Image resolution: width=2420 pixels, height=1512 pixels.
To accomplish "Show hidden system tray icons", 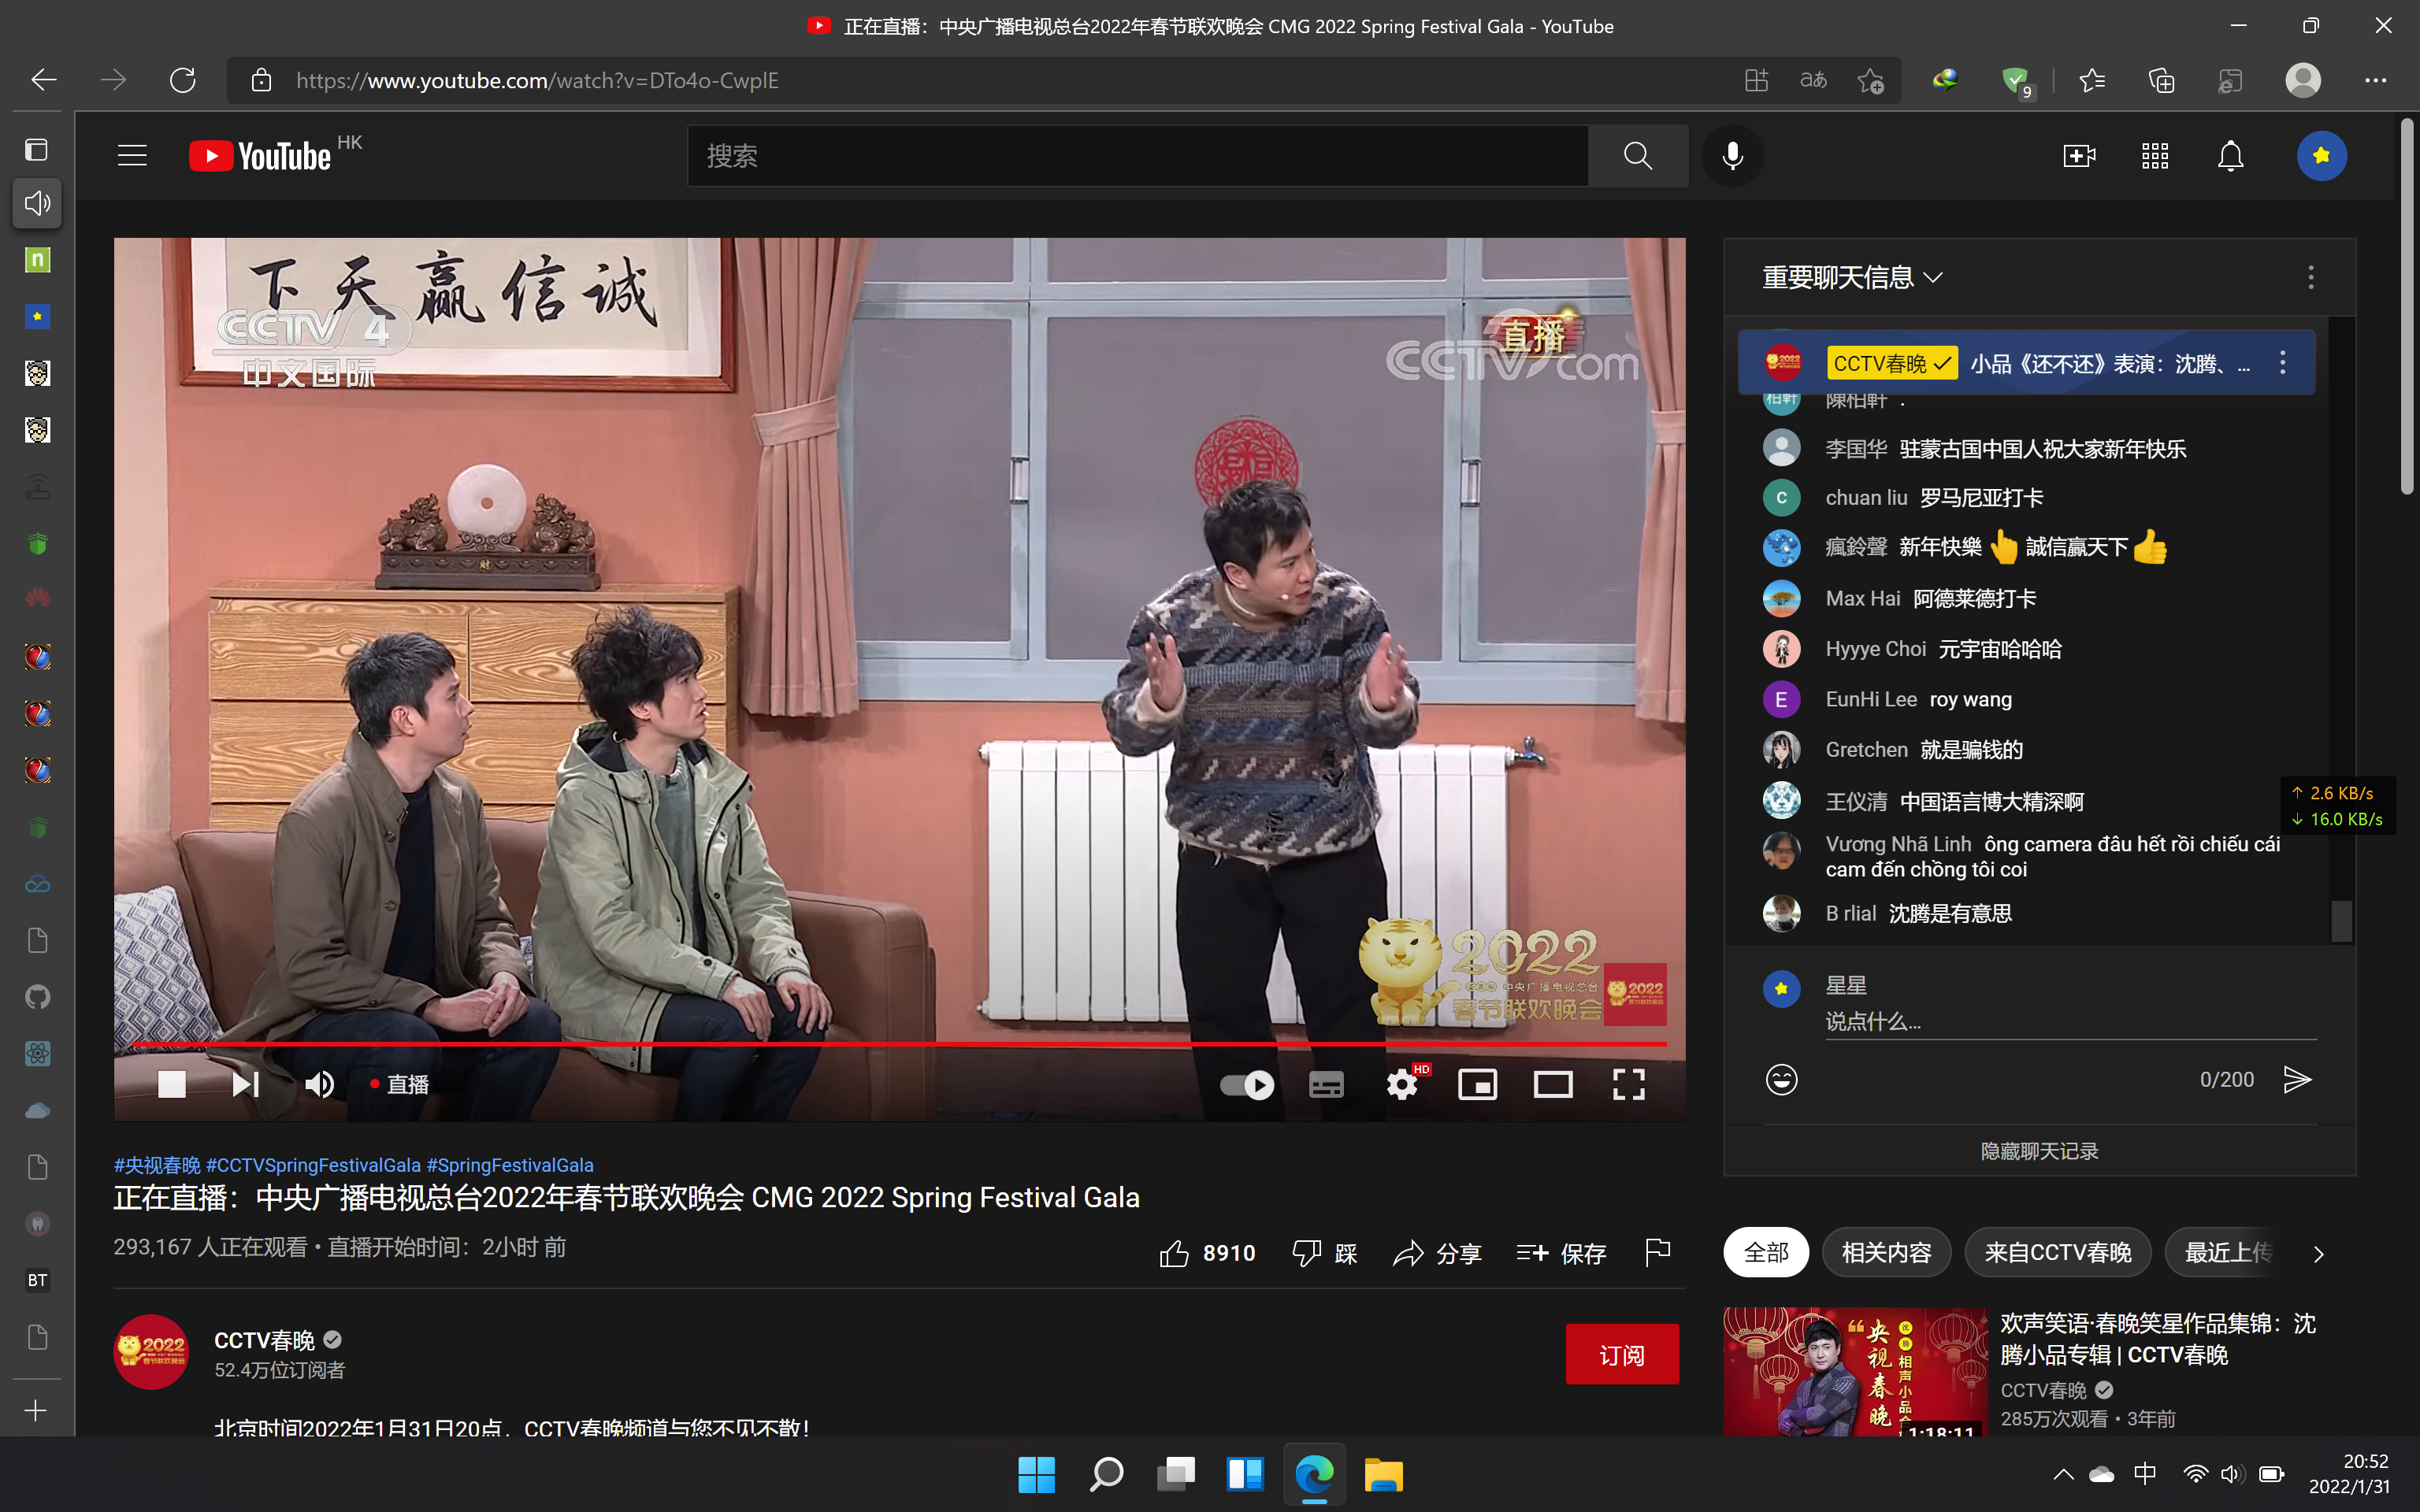I will point(2062,1474).
